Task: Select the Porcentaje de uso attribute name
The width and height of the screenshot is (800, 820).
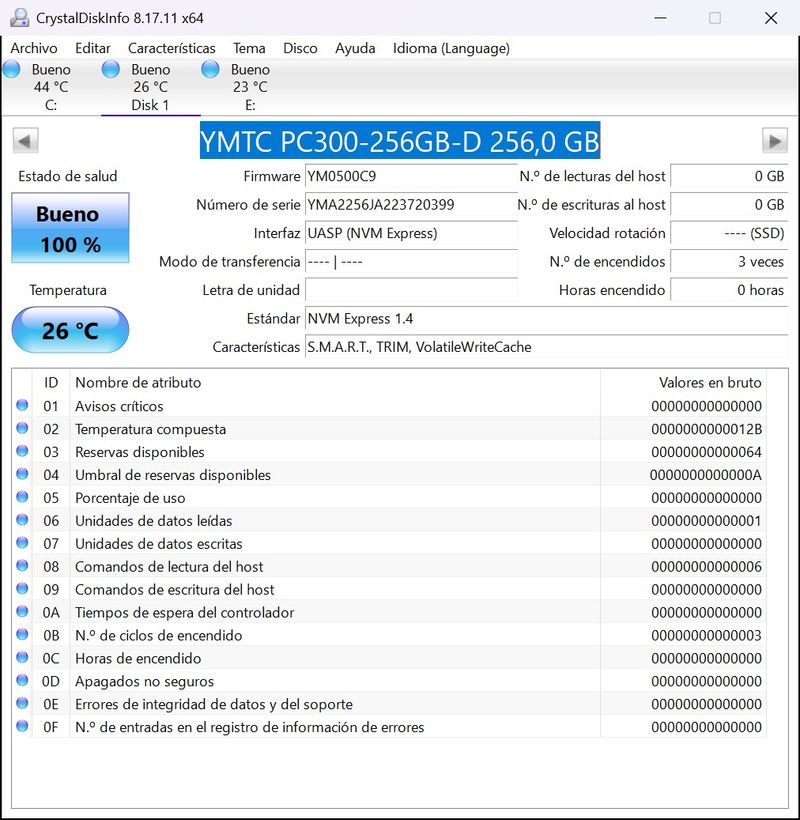Action: click(x=130, y=498)
